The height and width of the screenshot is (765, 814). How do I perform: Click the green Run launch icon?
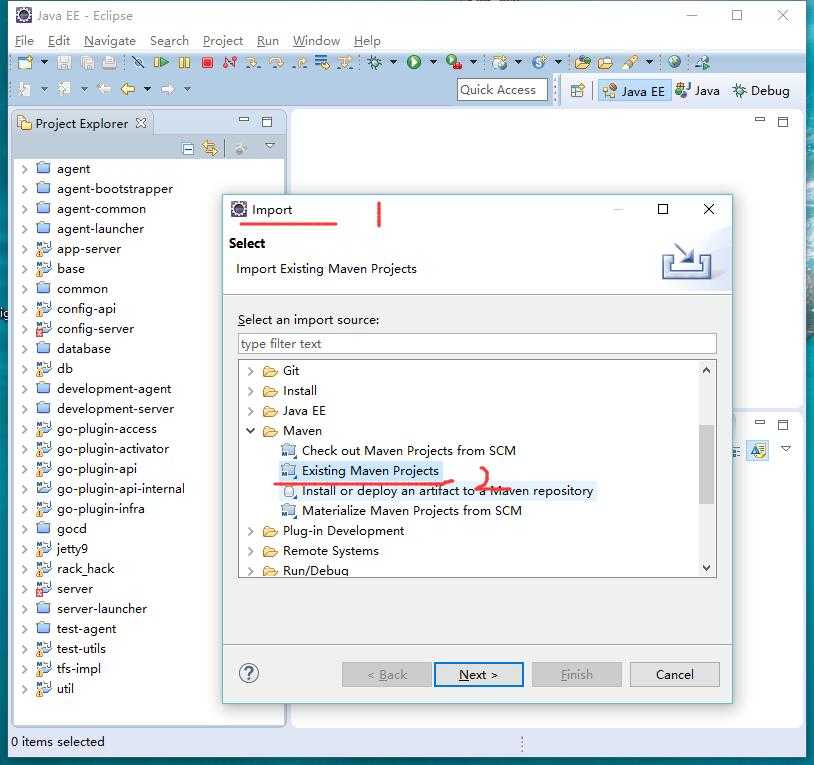pos(414,62)
